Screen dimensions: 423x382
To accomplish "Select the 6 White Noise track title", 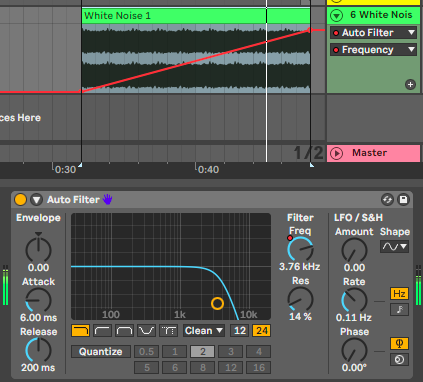I will (381, 15).
